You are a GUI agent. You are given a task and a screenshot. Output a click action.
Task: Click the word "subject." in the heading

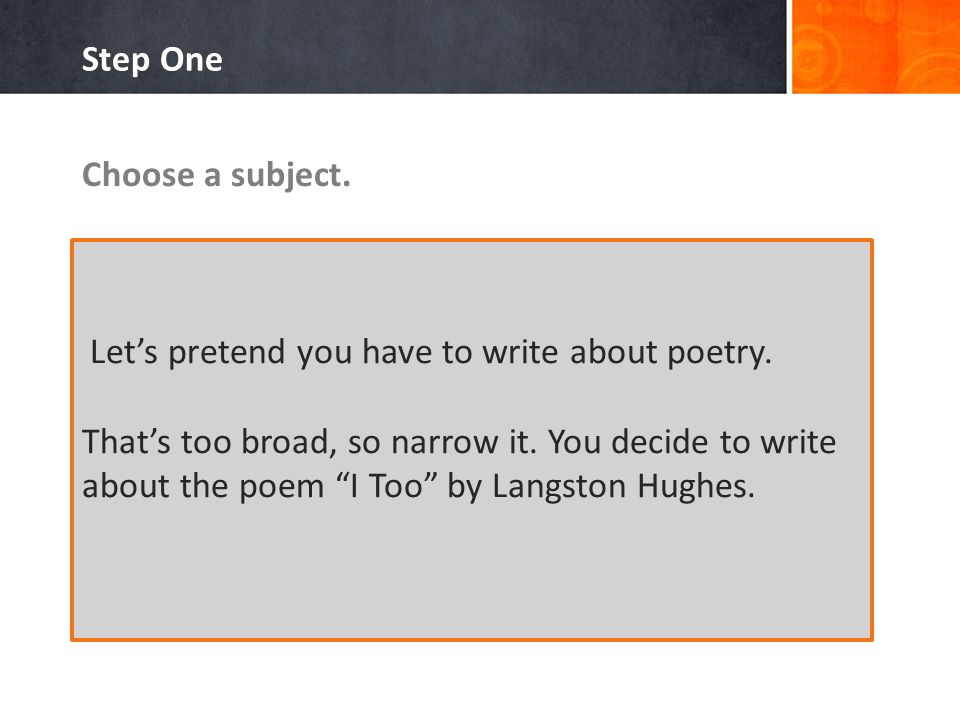(x=290, y=176)
